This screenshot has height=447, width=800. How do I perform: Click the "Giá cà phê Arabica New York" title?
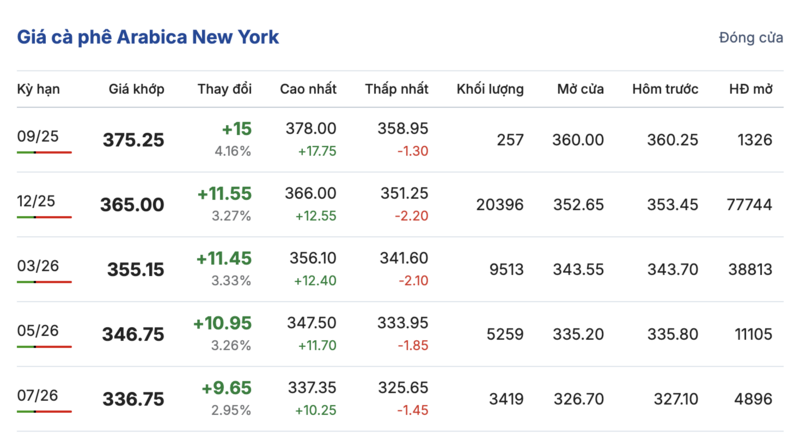point(148,37)
